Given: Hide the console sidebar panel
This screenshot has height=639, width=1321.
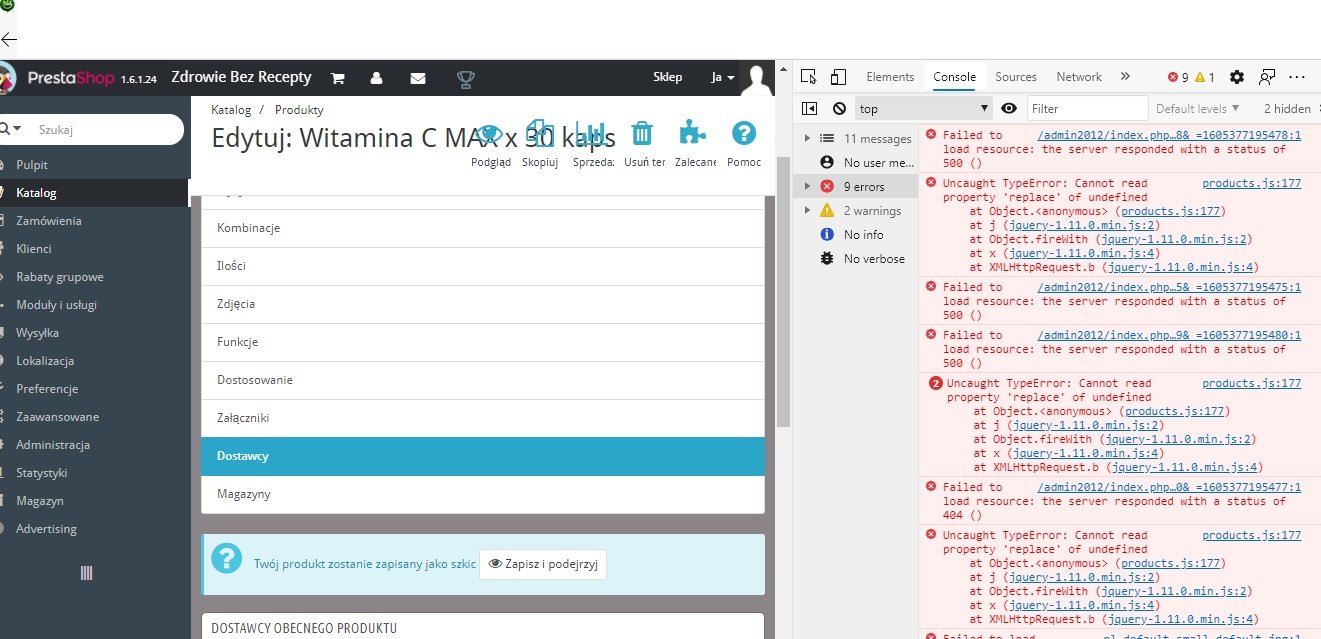Looking at the screenshot, I should pos(809,109).
